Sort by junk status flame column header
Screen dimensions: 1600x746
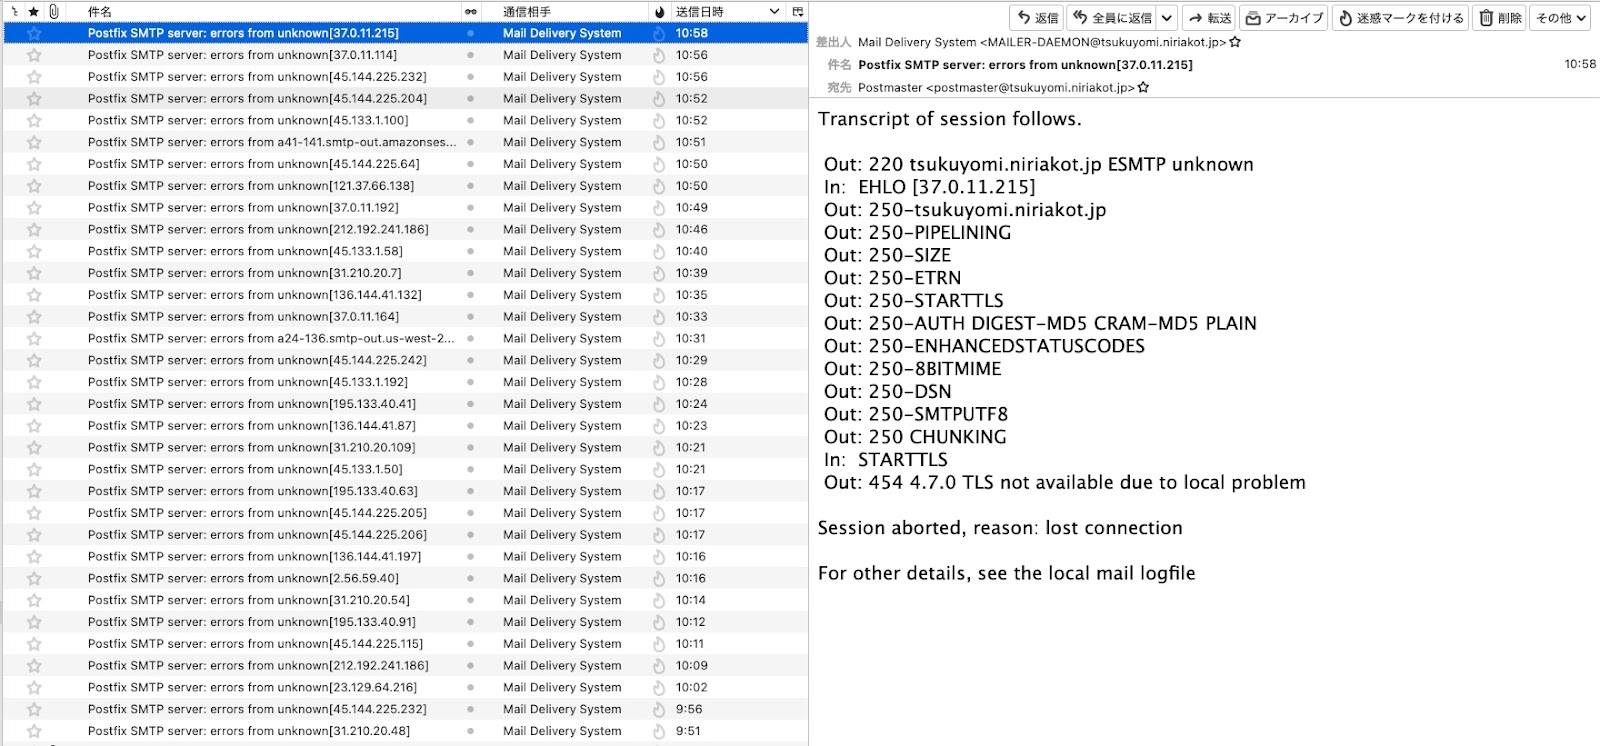(x=659, y=12)
